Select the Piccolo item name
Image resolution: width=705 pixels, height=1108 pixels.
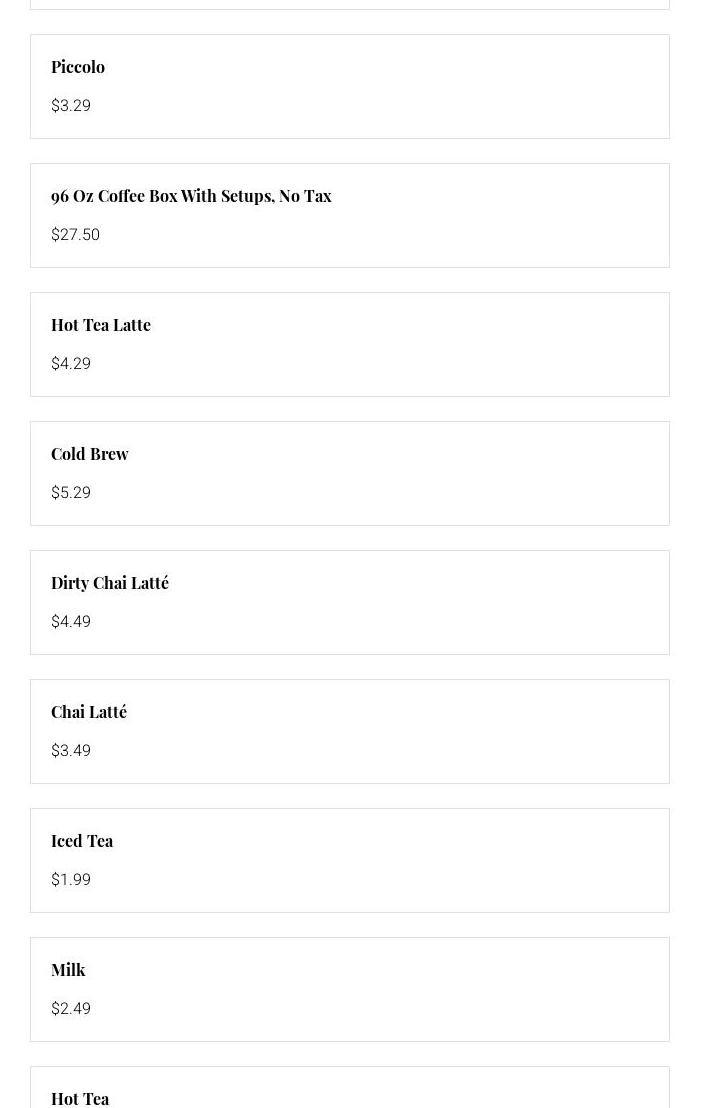pos(78,67)
